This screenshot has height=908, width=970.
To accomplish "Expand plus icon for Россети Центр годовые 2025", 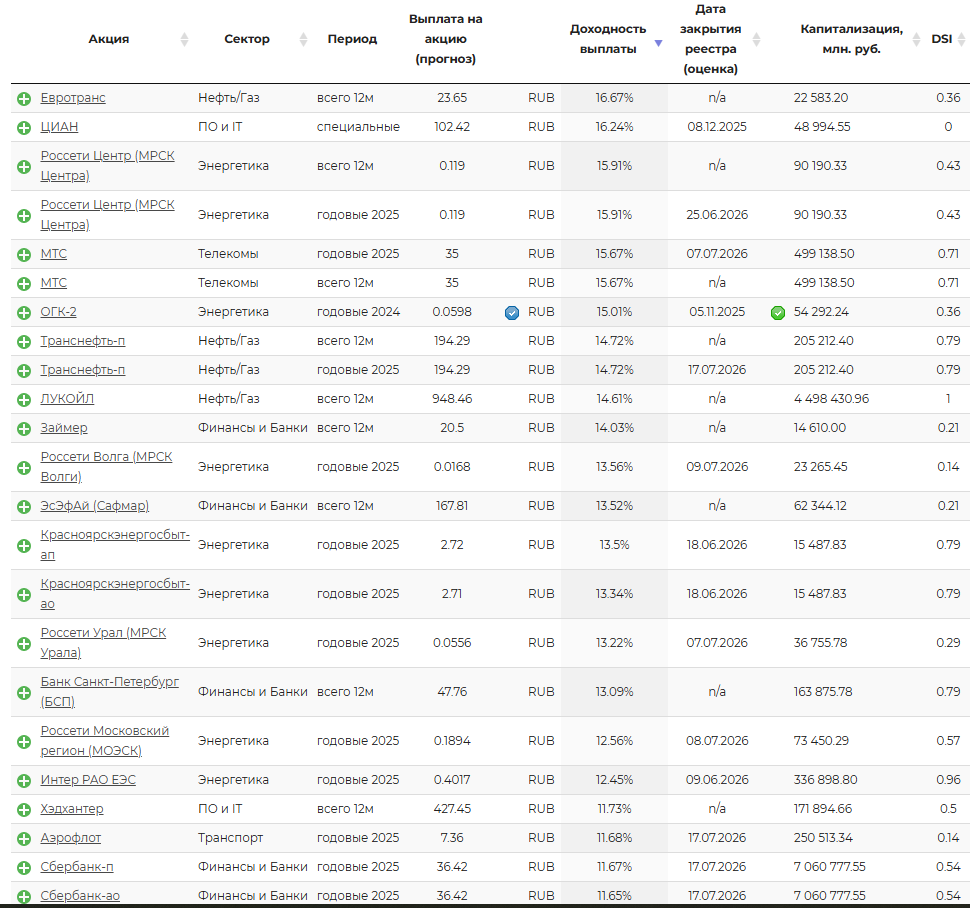I will coord(24,216).
